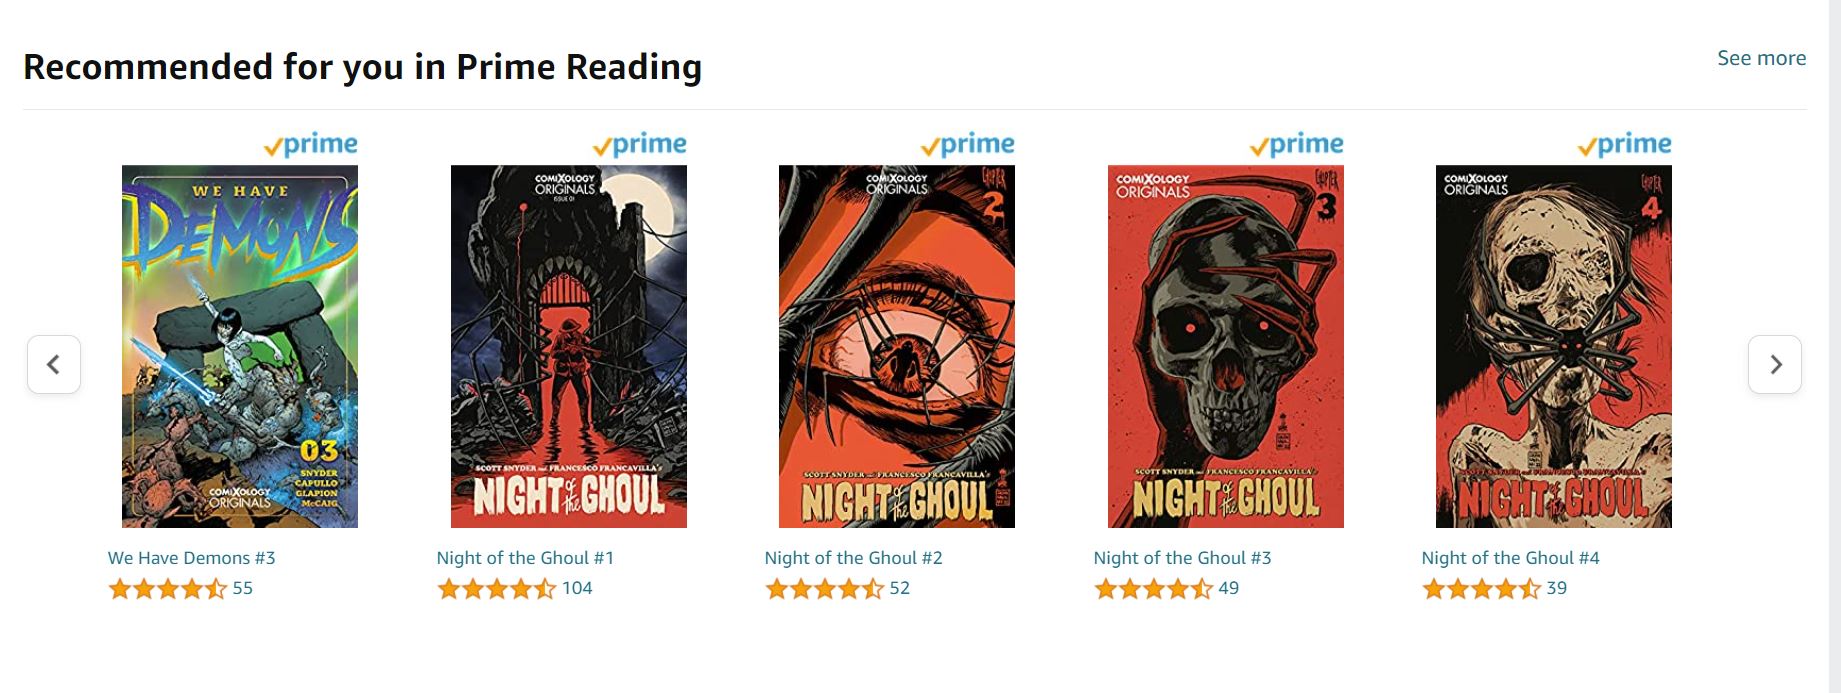Open Night of the Ghoul #4 cover

[x=1554, y=346]
